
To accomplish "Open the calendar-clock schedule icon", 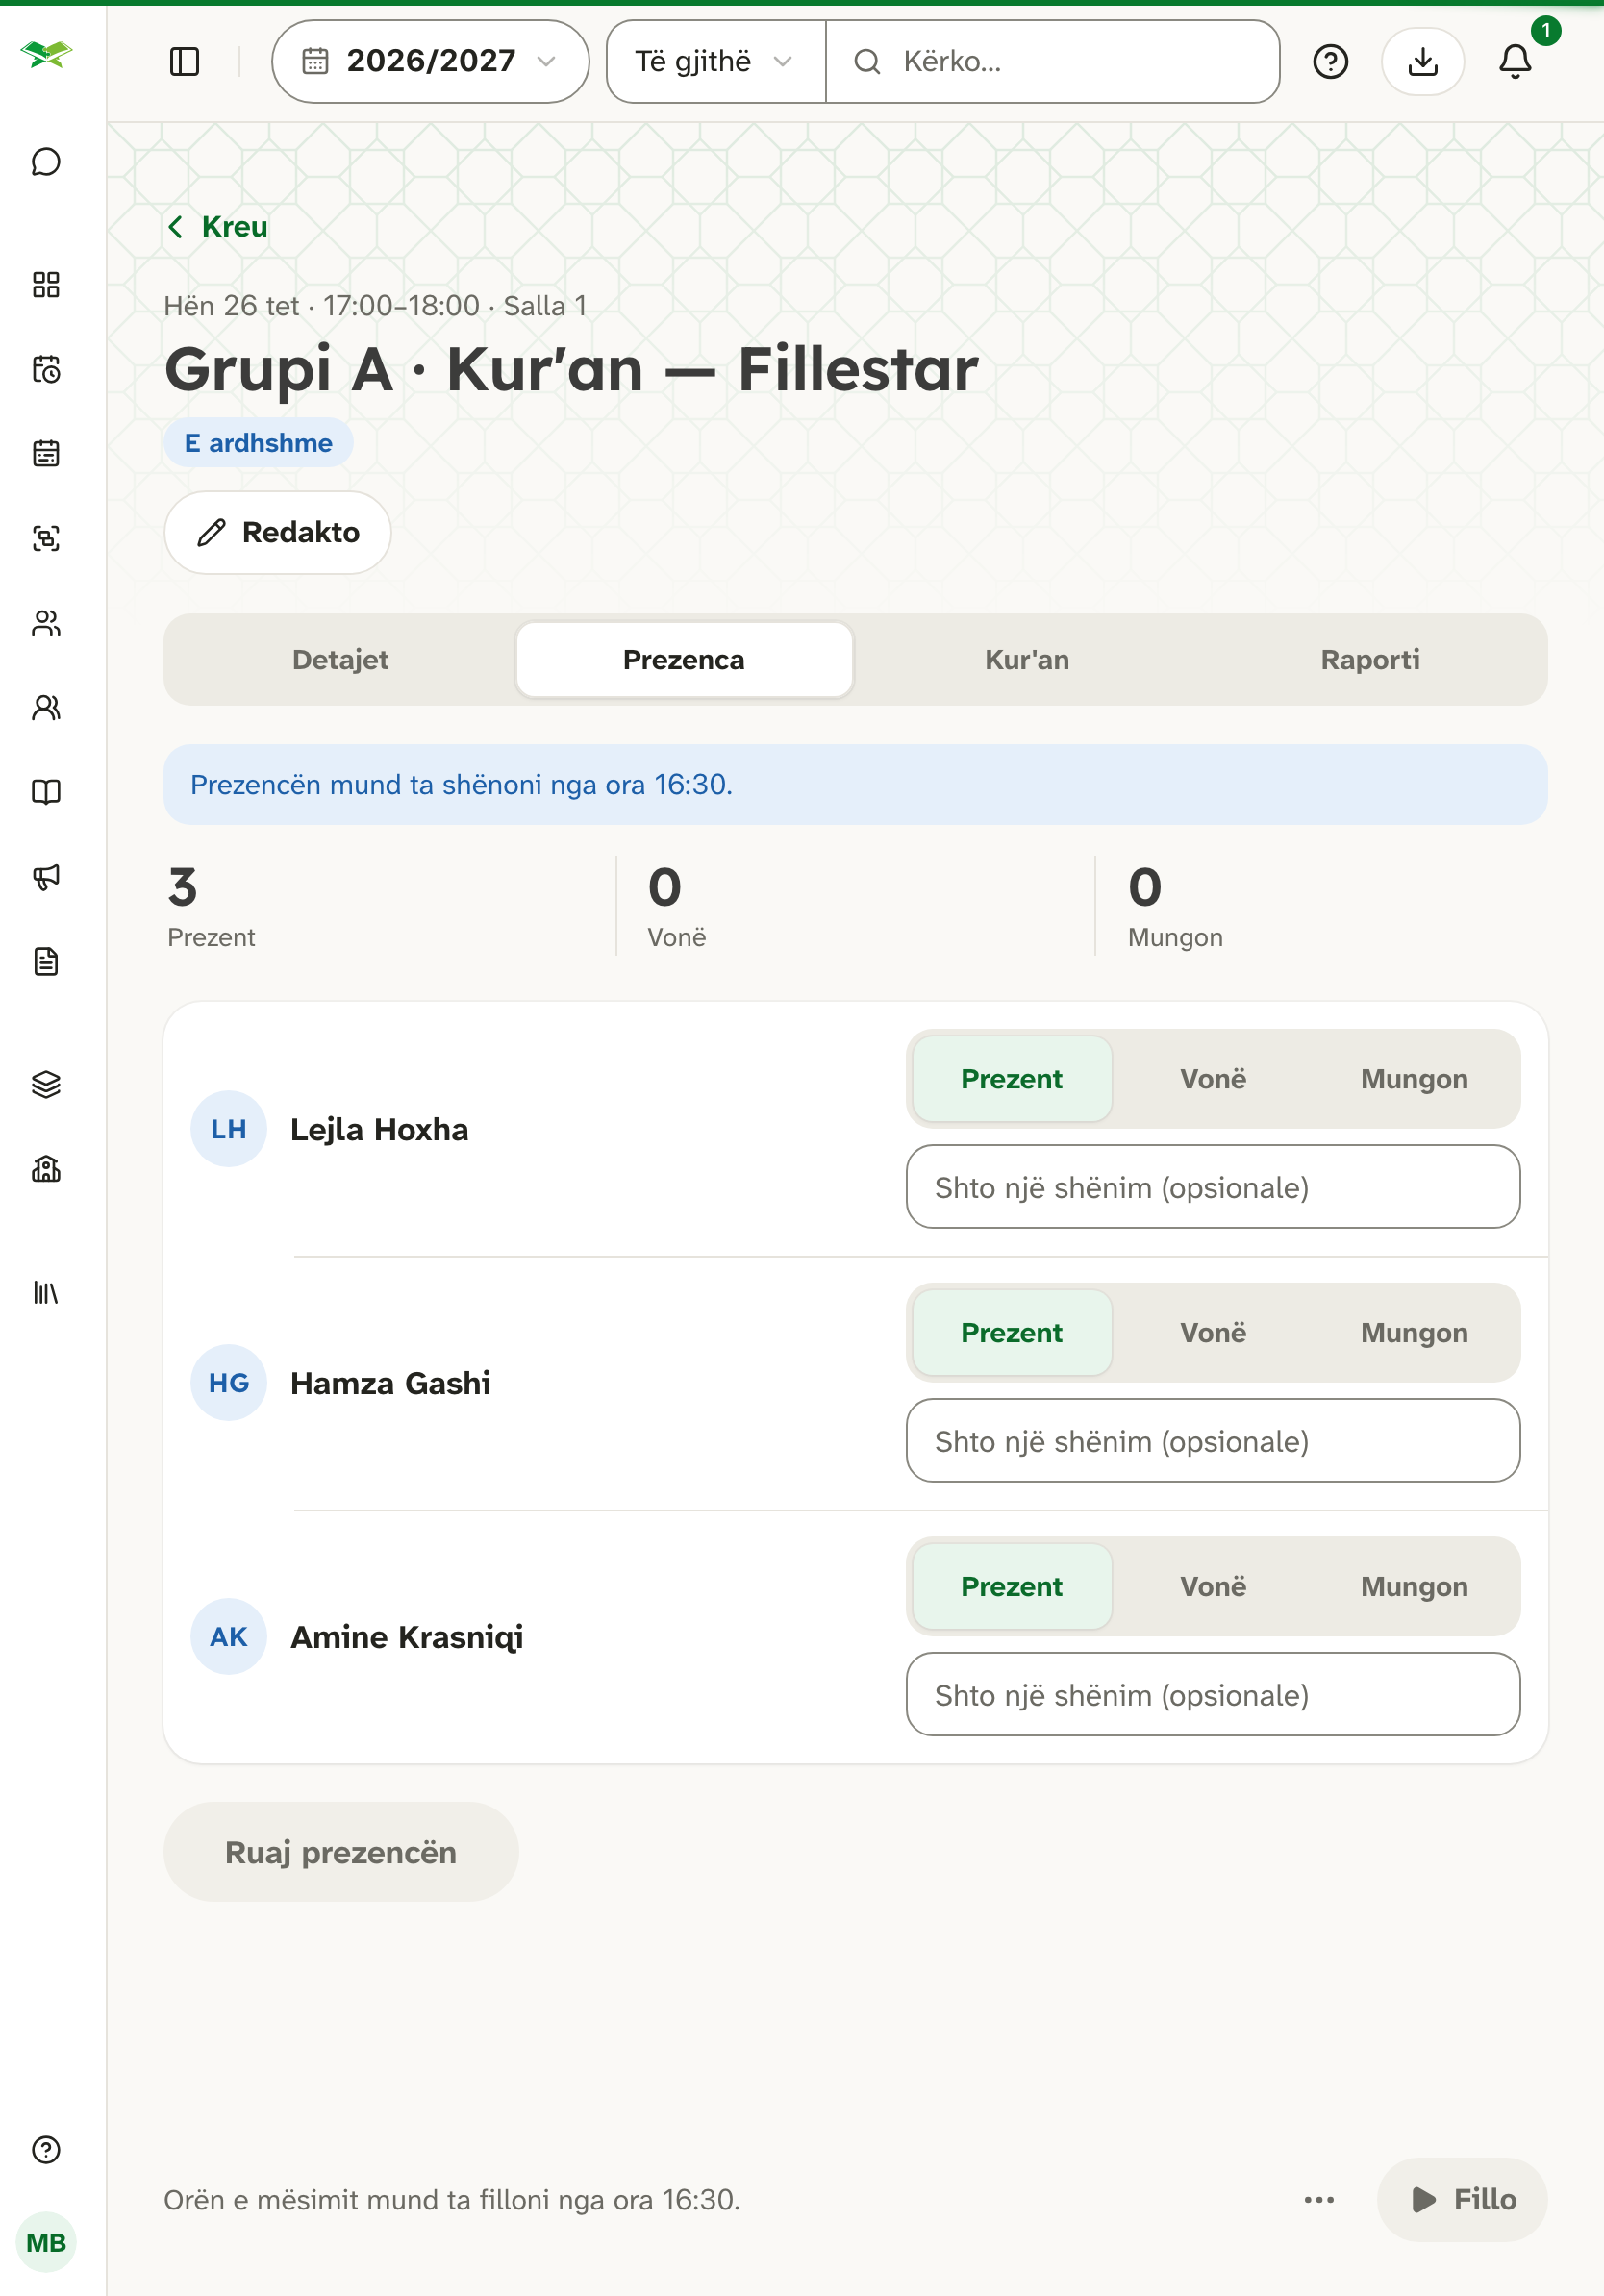I will (46, 369).
